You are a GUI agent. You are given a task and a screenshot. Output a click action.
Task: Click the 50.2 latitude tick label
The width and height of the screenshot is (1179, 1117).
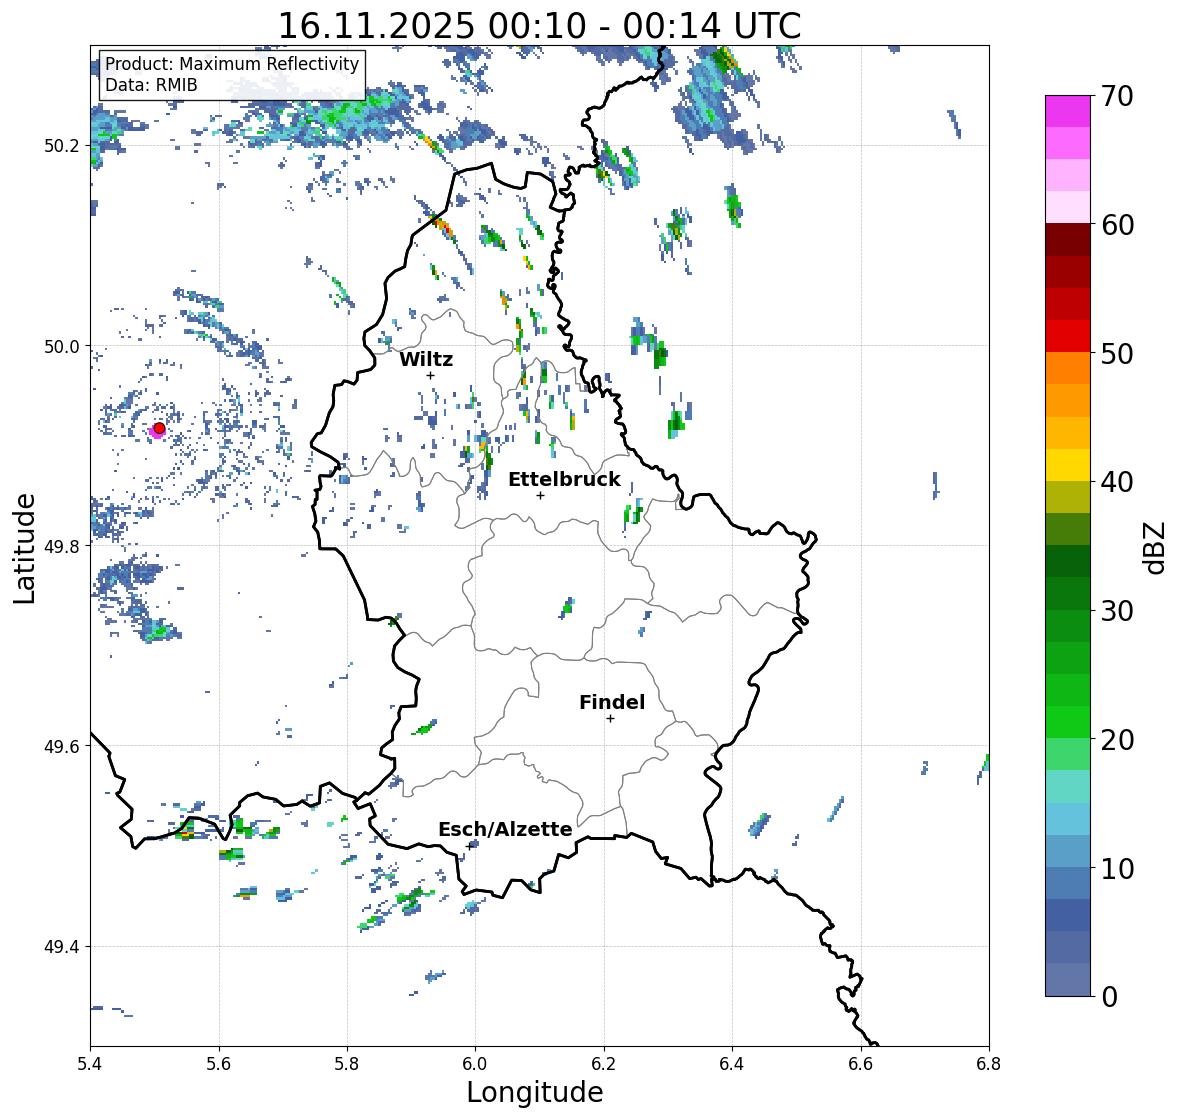(x=62, y=146)
